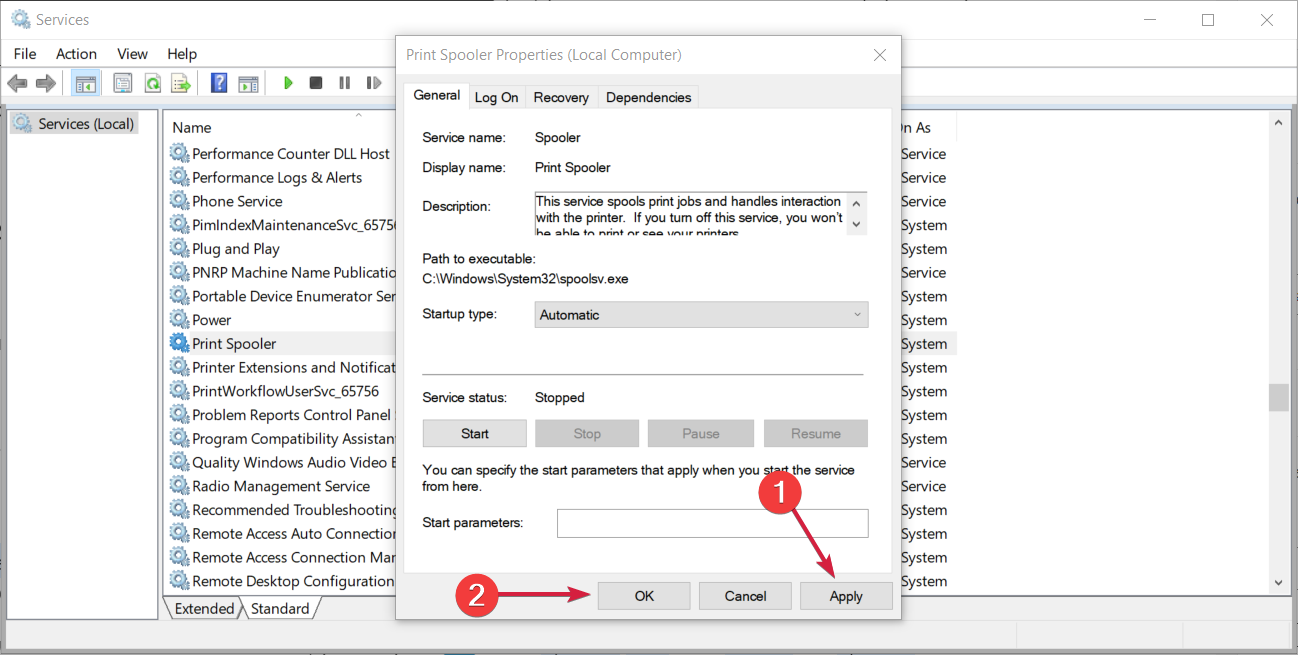Screen dimensions: 1298x655
Task: Select the Remote Access Auto Connection service name
Action: coord(295,534)
